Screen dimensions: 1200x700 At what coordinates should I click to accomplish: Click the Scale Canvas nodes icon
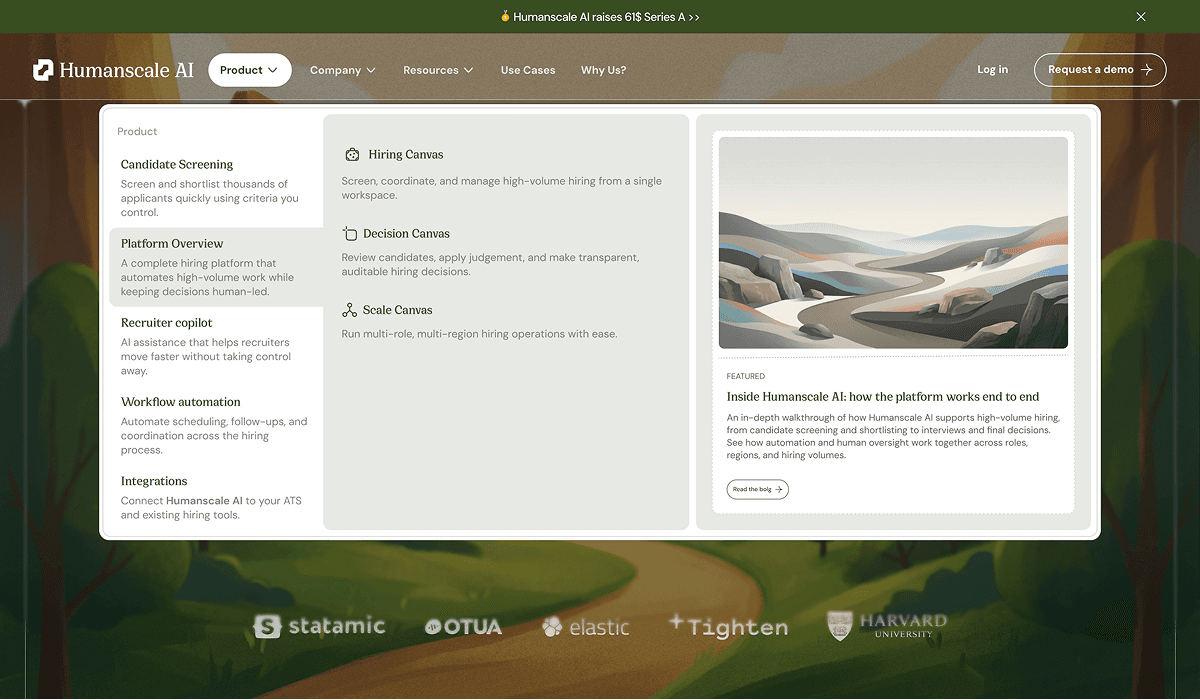pos(349,310)
